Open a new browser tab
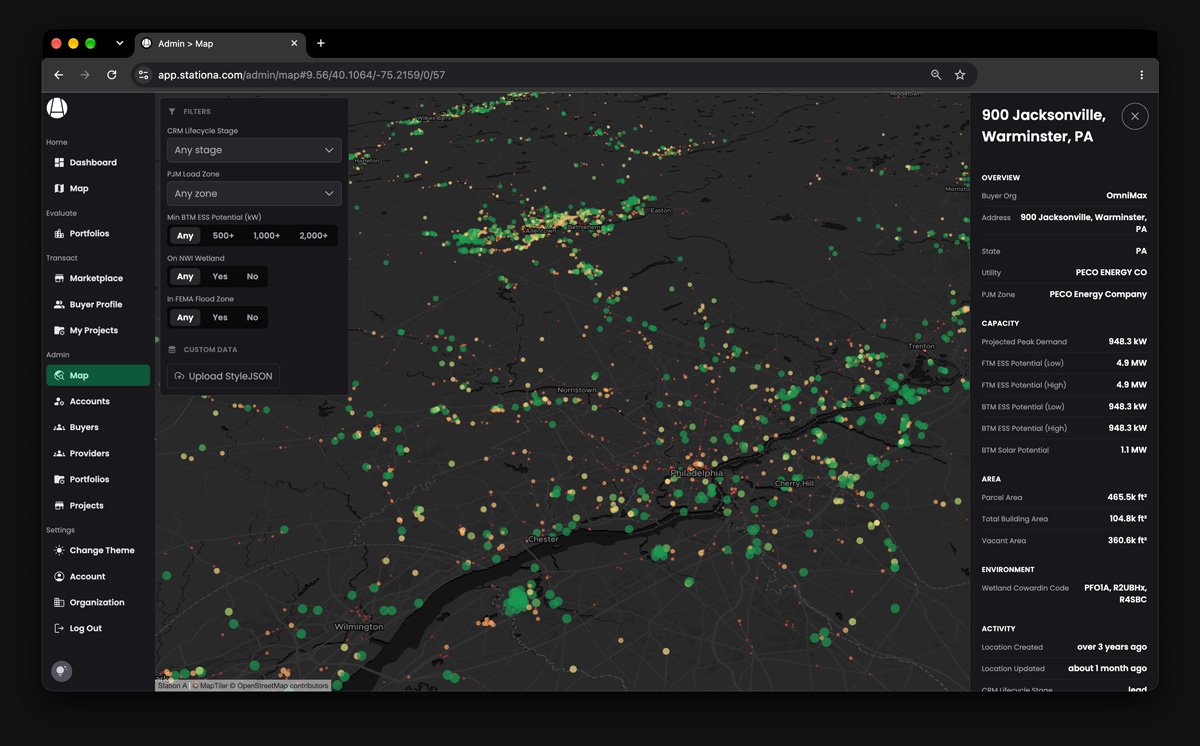1200x746 pixels. tap(321, 43)
